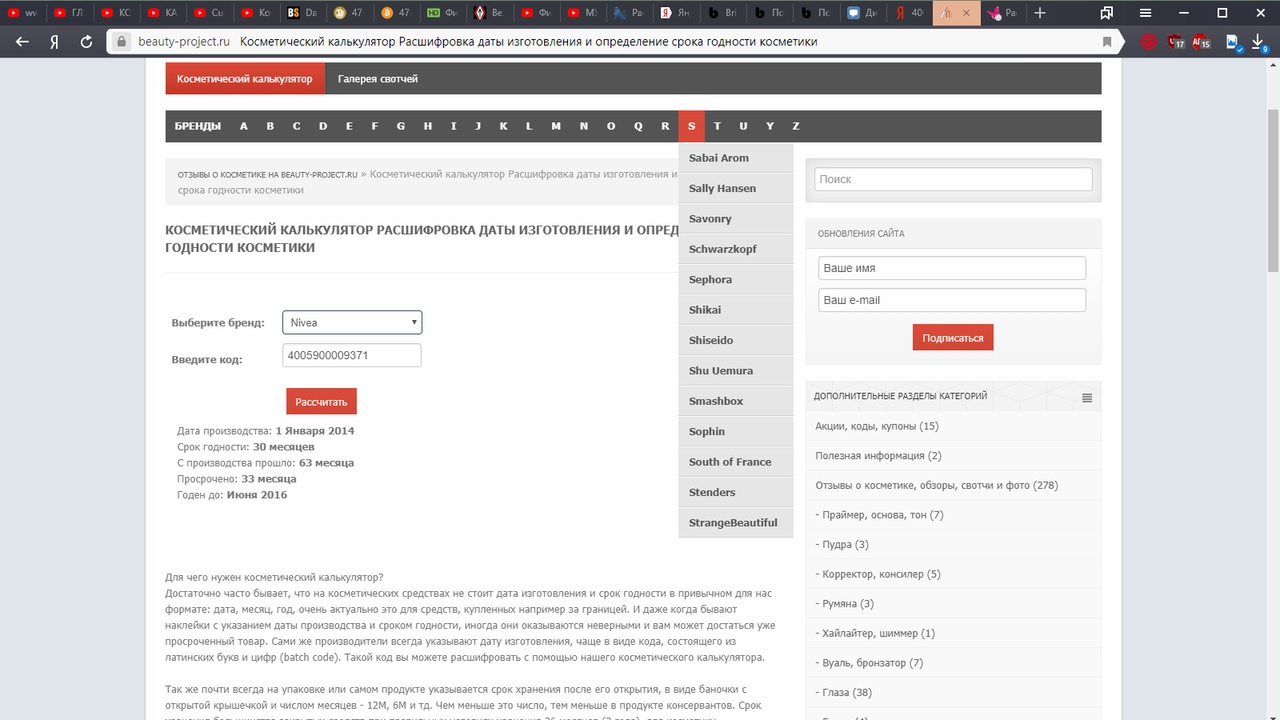
Task: Open category 'Акции, коды, купоны (15)'
Action: (877, 426)
